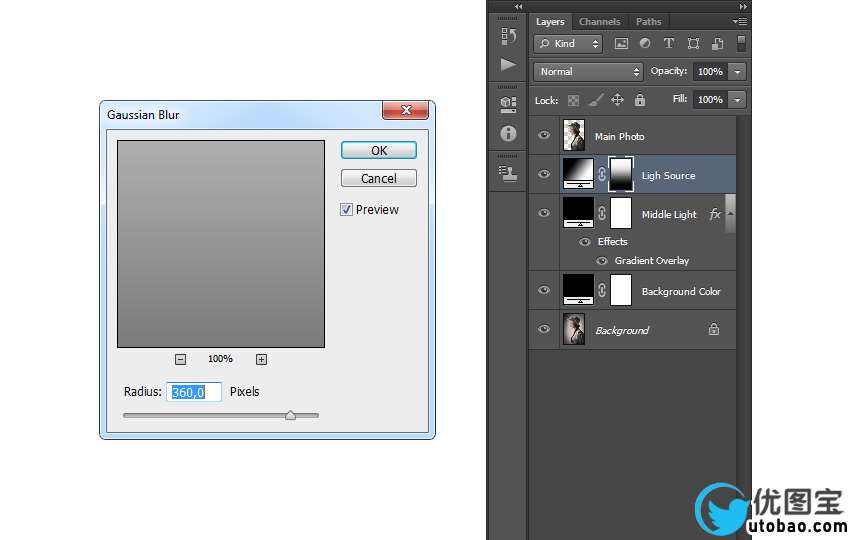Open the Info panel icon
This screenshot has width=850, height=540.
click(508, 133)
